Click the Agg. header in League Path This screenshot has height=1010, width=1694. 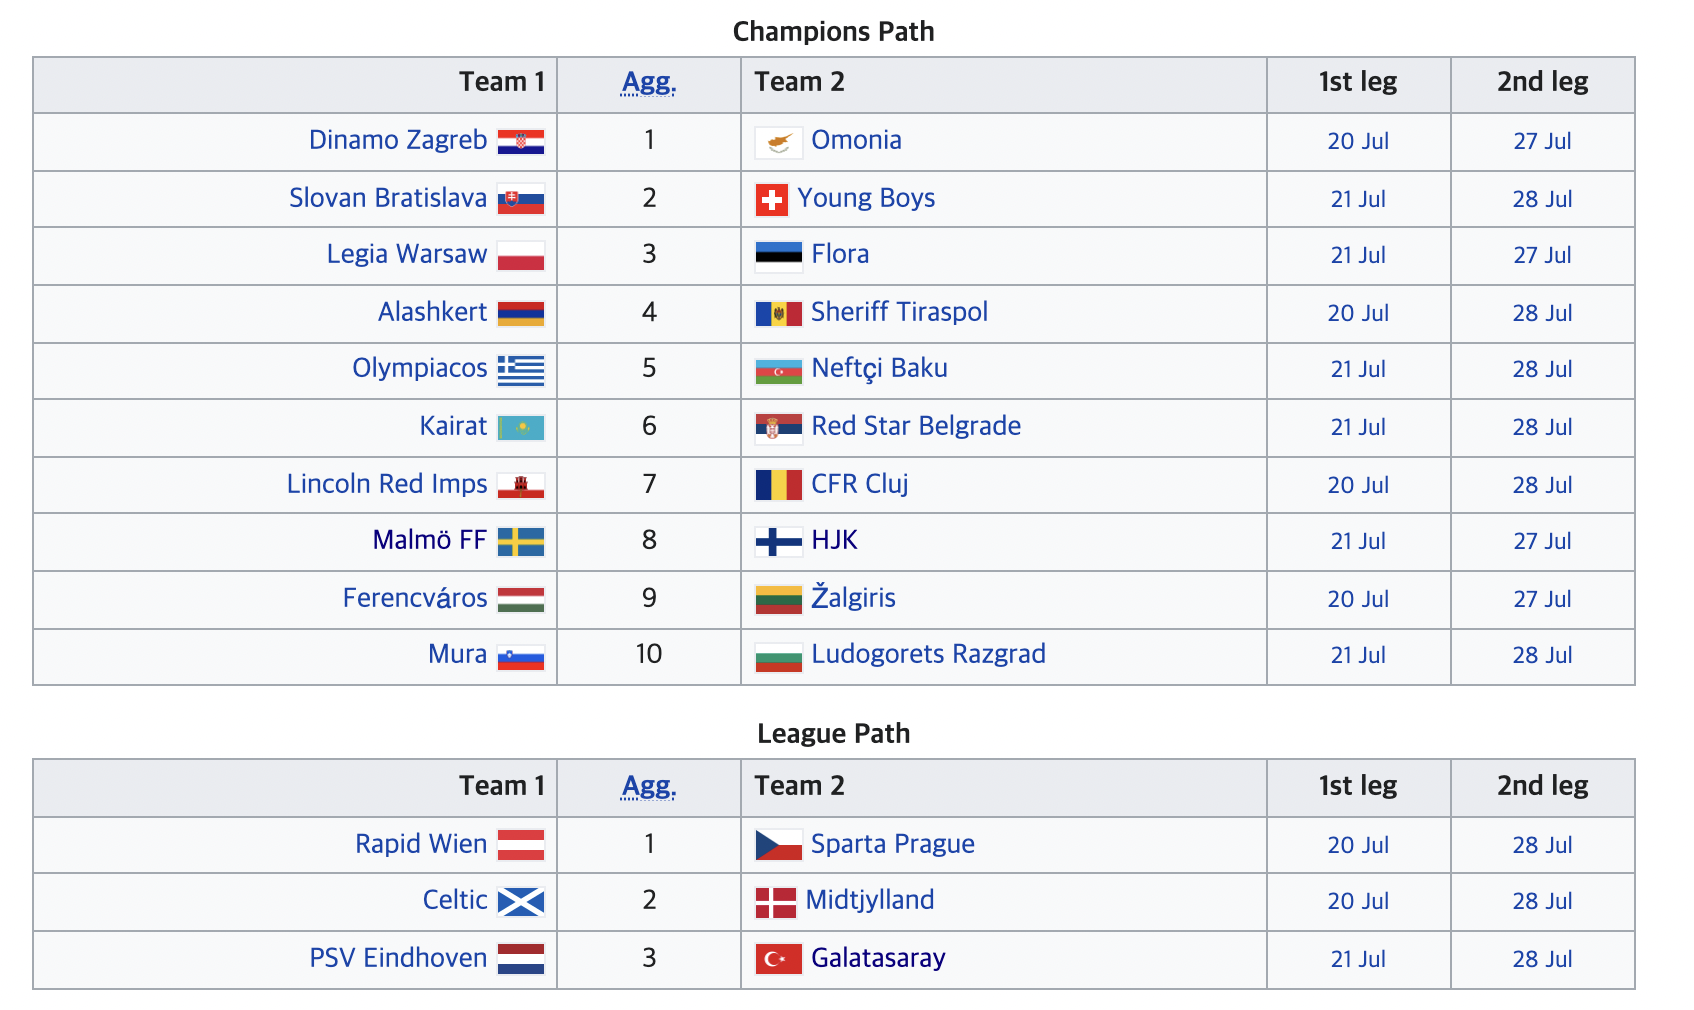point(649,787)
